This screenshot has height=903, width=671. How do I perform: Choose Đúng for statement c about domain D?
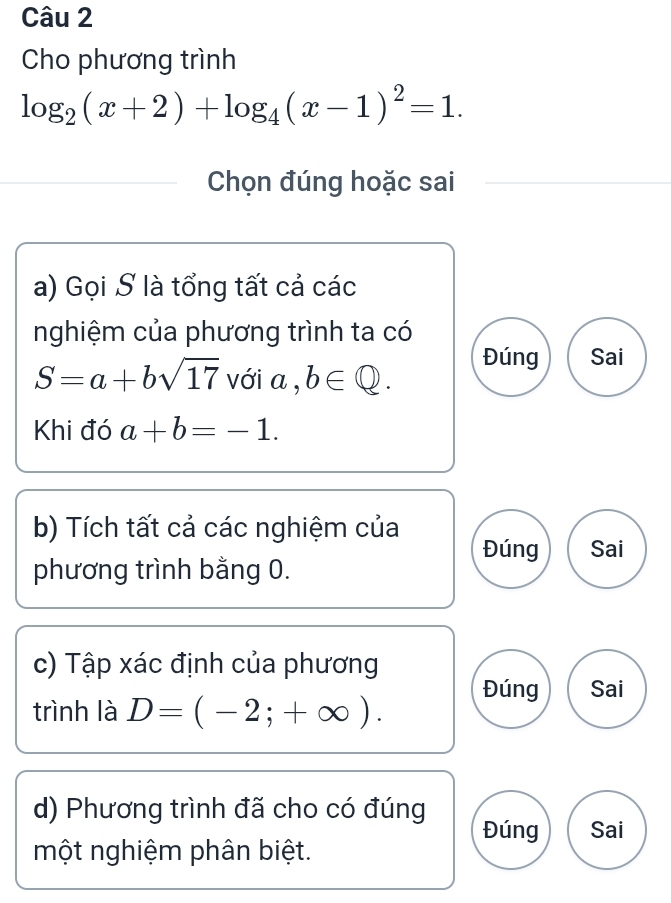tap(511, 689)
